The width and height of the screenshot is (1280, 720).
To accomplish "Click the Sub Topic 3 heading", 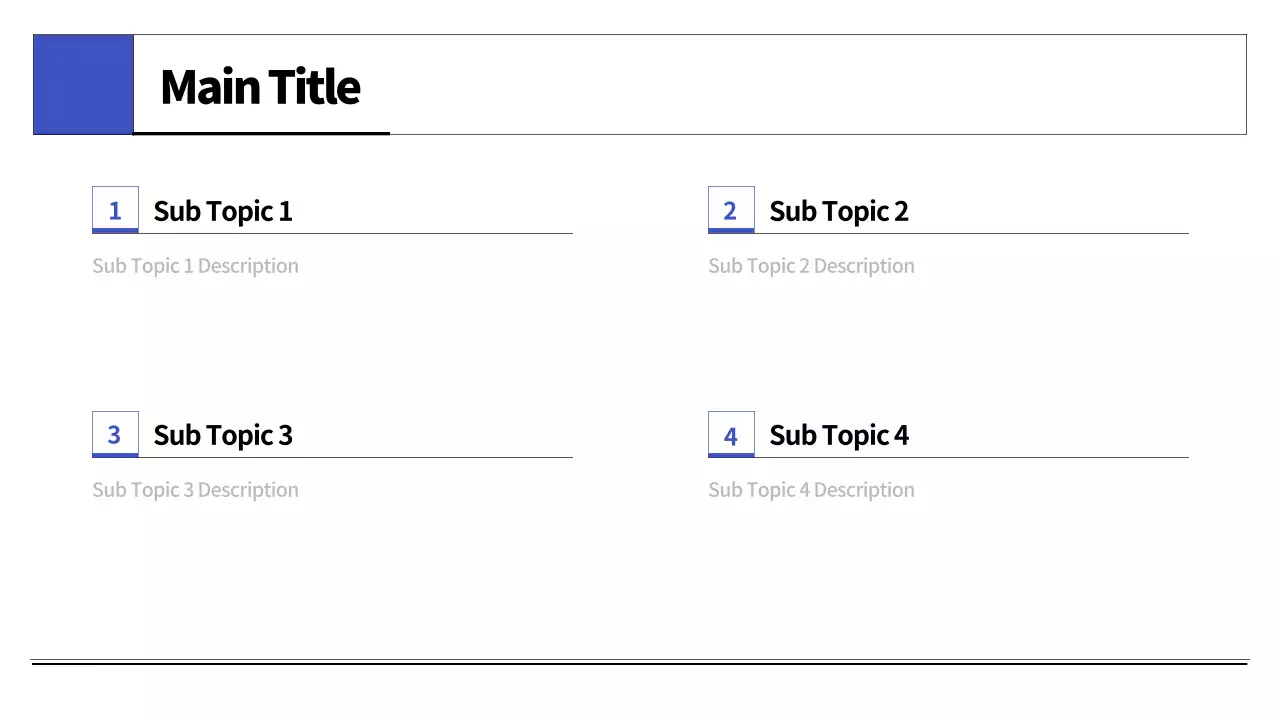I will 223,435.
